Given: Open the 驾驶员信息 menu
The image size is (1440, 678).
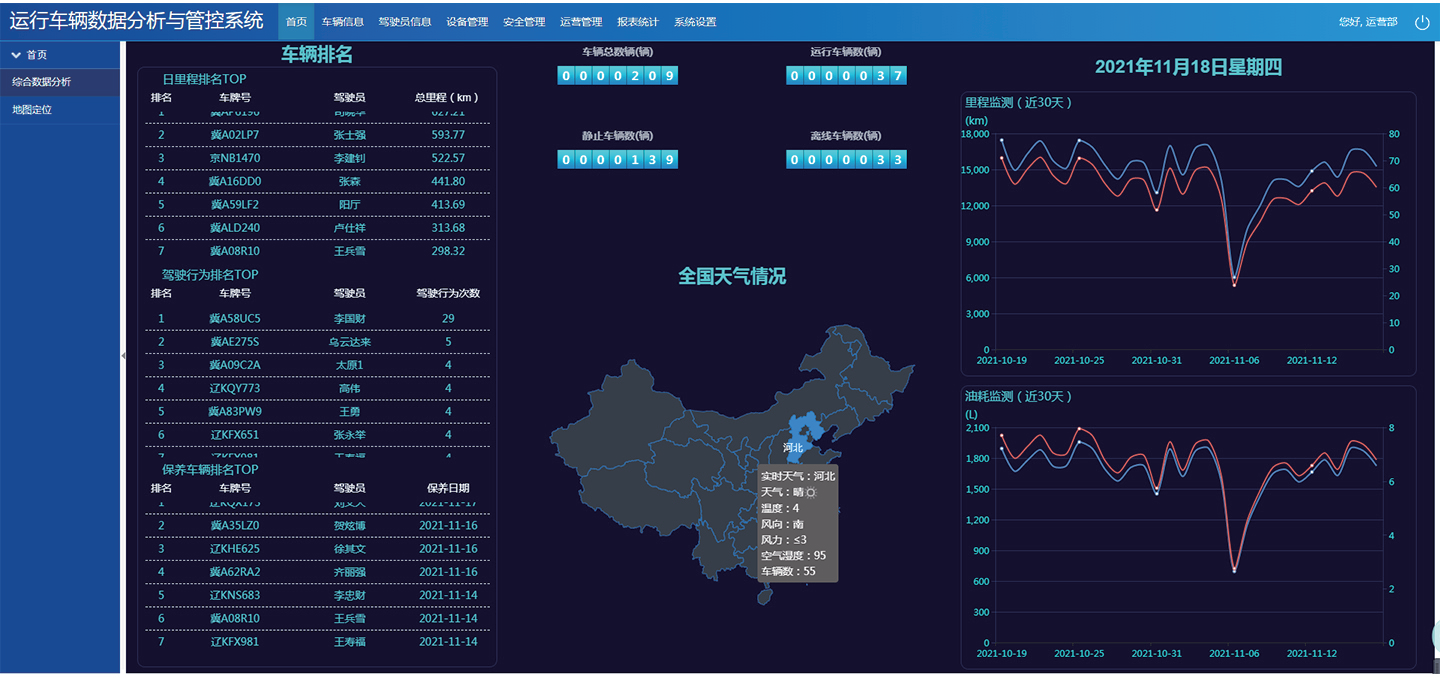Looking at the screenshot, I should coord(405,22).
